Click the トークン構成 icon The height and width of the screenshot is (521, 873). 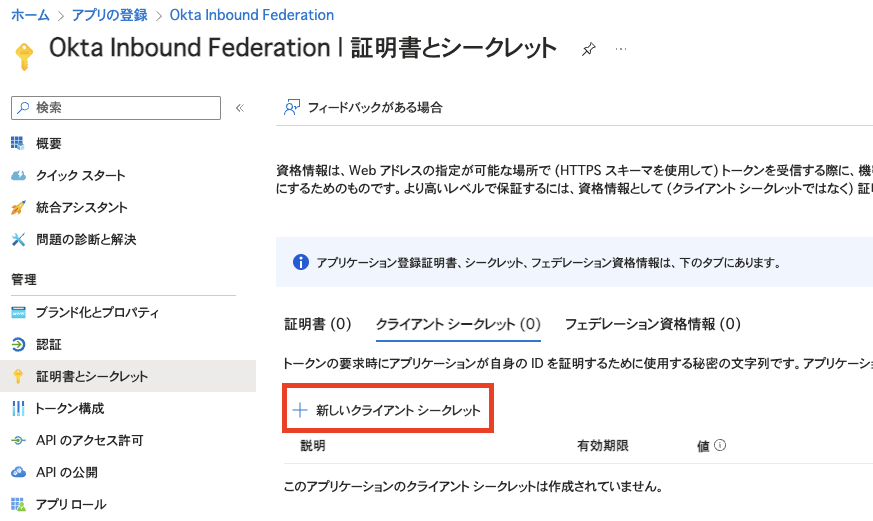pyautogui.click(x=18, y=408)
